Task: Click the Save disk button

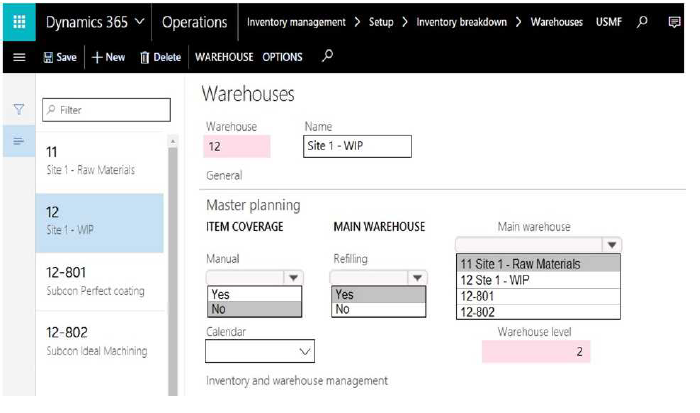Action: (x=60, y=57)
